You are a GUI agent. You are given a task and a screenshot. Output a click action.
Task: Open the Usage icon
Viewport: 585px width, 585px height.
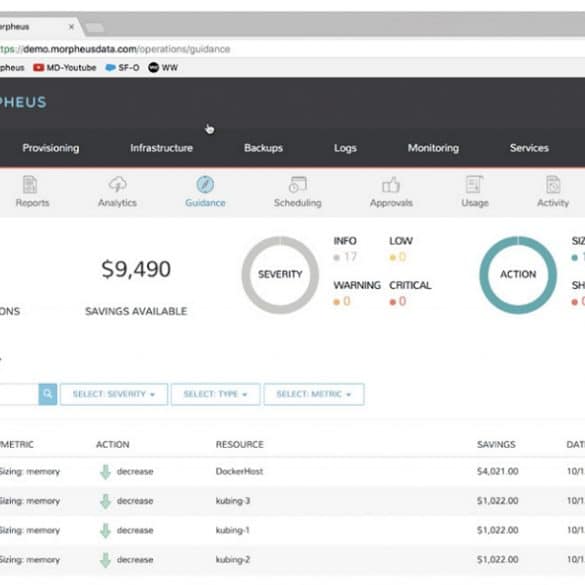pyautogui.click(x=475, y=184)
